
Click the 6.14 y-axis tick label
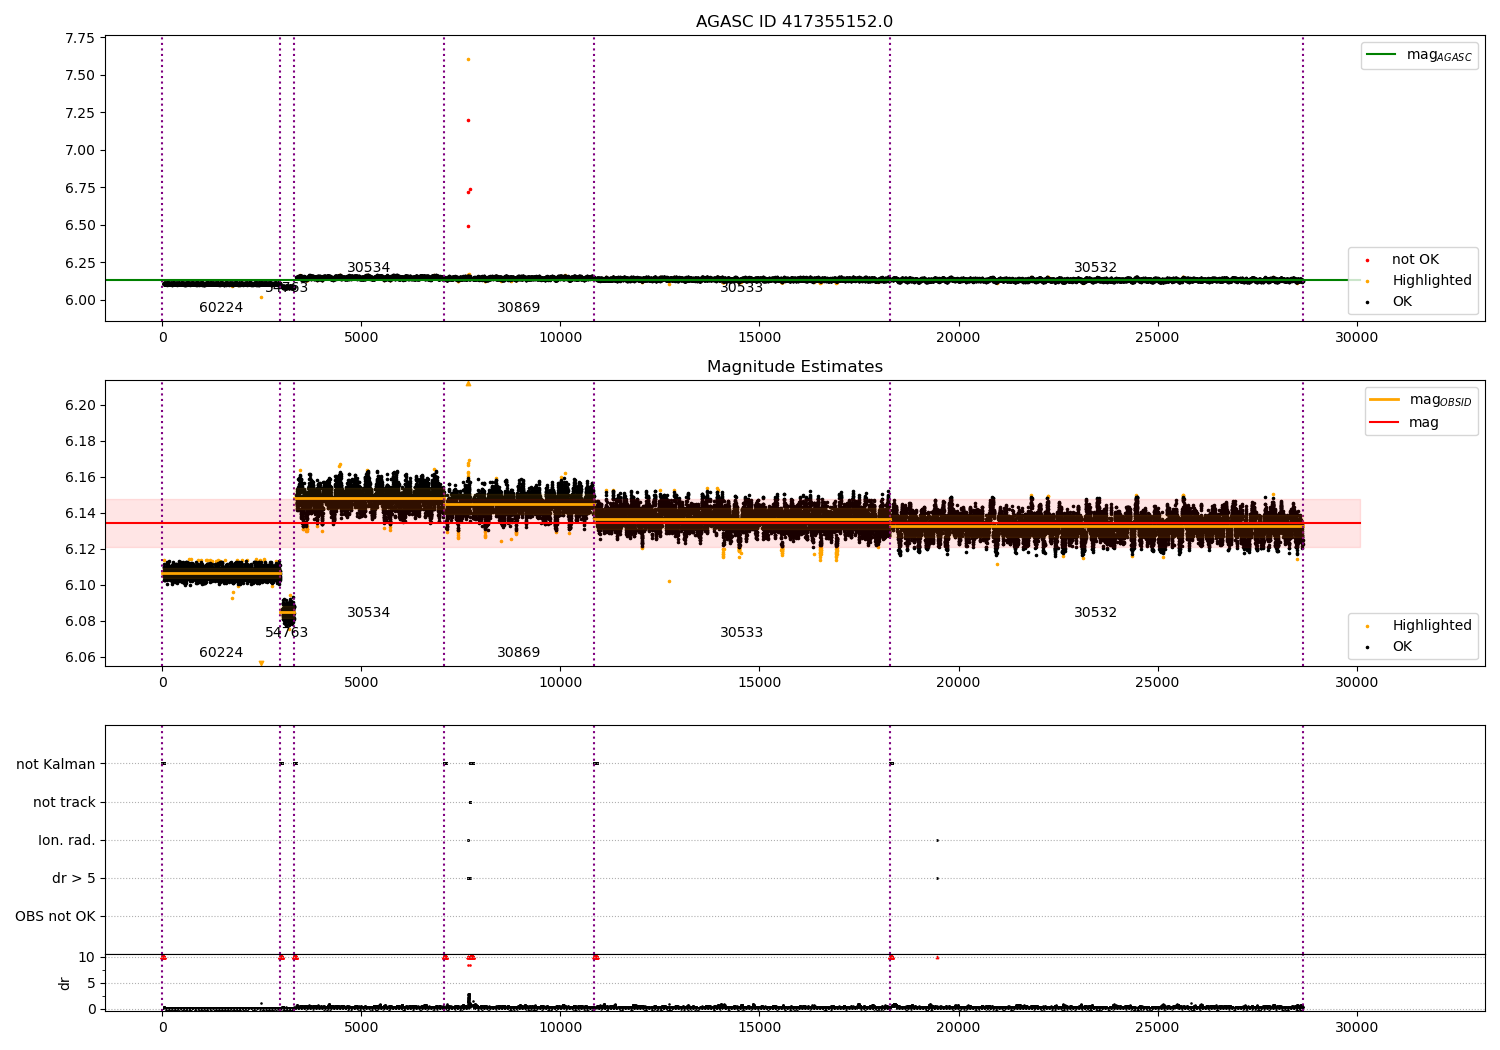coord(79,513)
